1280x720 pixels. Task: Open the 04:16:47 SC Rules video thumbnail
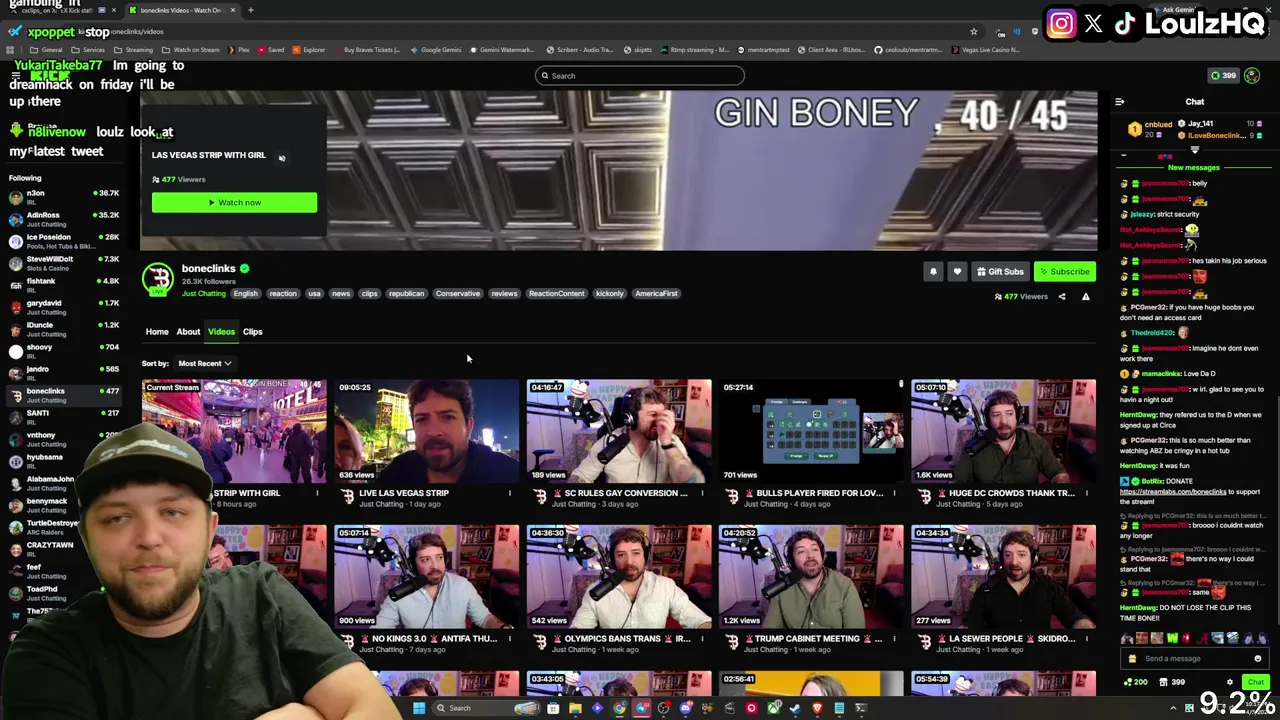coord(619,431)
